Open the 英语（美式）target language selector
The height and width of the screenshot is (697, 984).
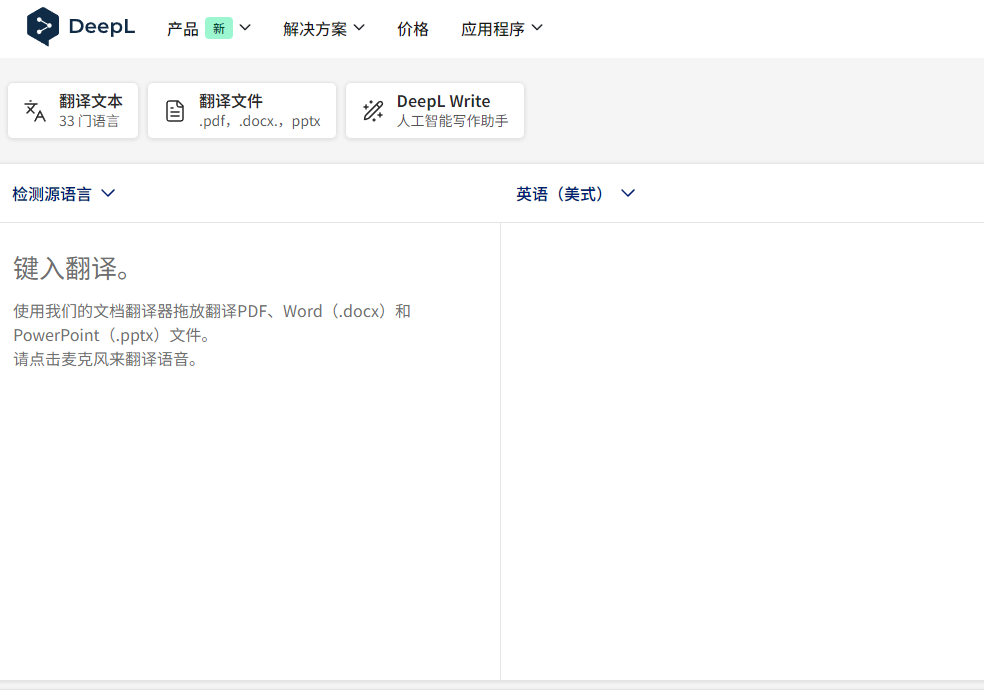(575, 194)
